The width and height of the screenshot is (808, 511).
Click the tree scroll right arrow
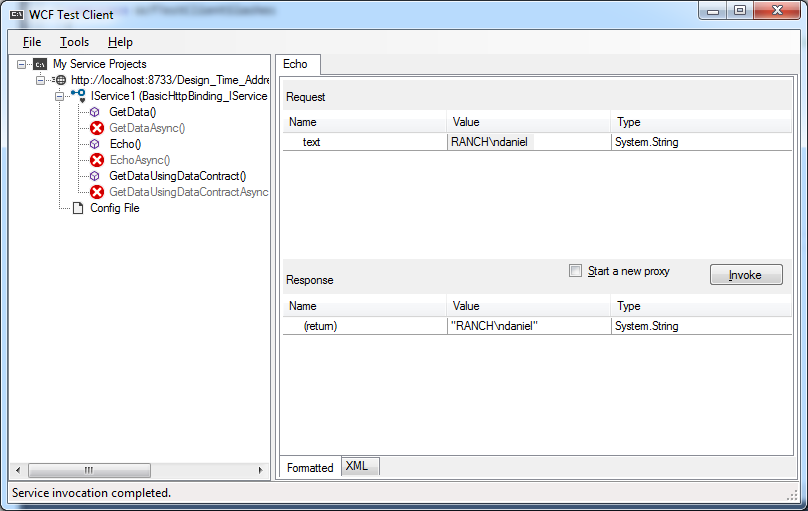point(260,470)
